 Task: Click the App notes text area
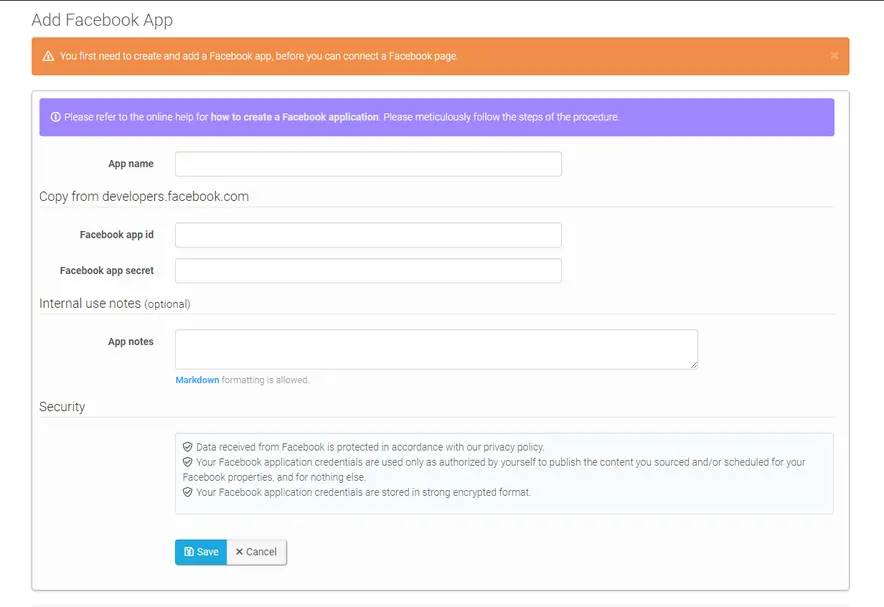[x=436, y=349]
